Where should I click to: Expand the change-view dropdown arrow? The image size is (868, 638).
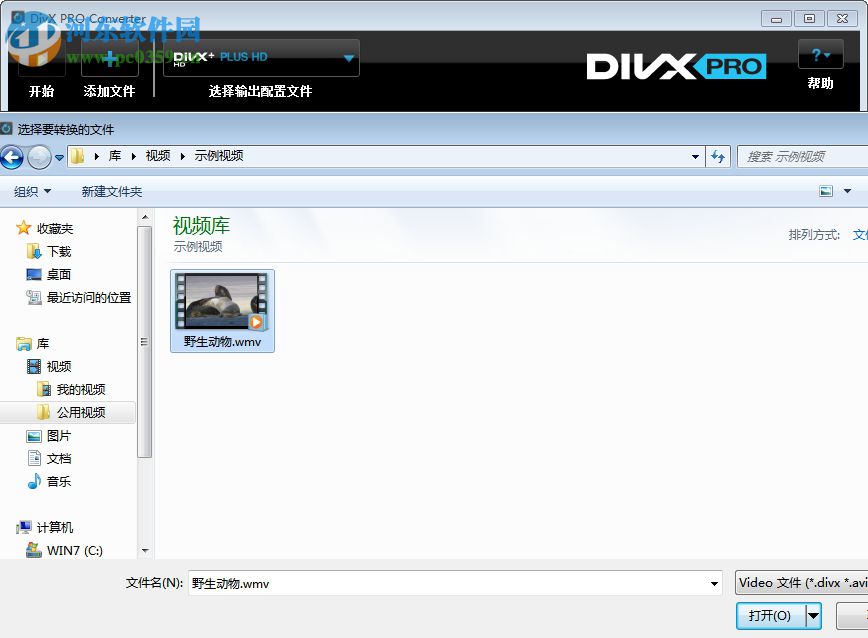[845, 191]
